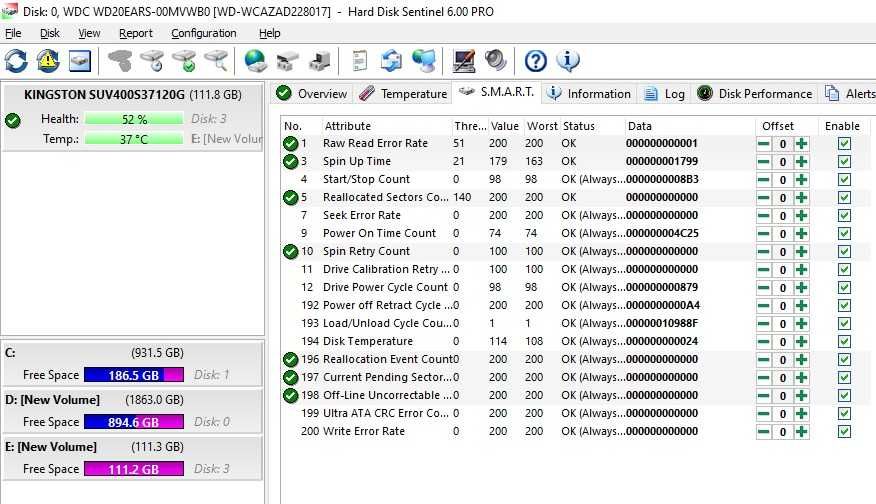This screenshot has width=876, height=504.
Task: Click the hard drive panel icon in toolbar
Action: click(x=80, y=61)
